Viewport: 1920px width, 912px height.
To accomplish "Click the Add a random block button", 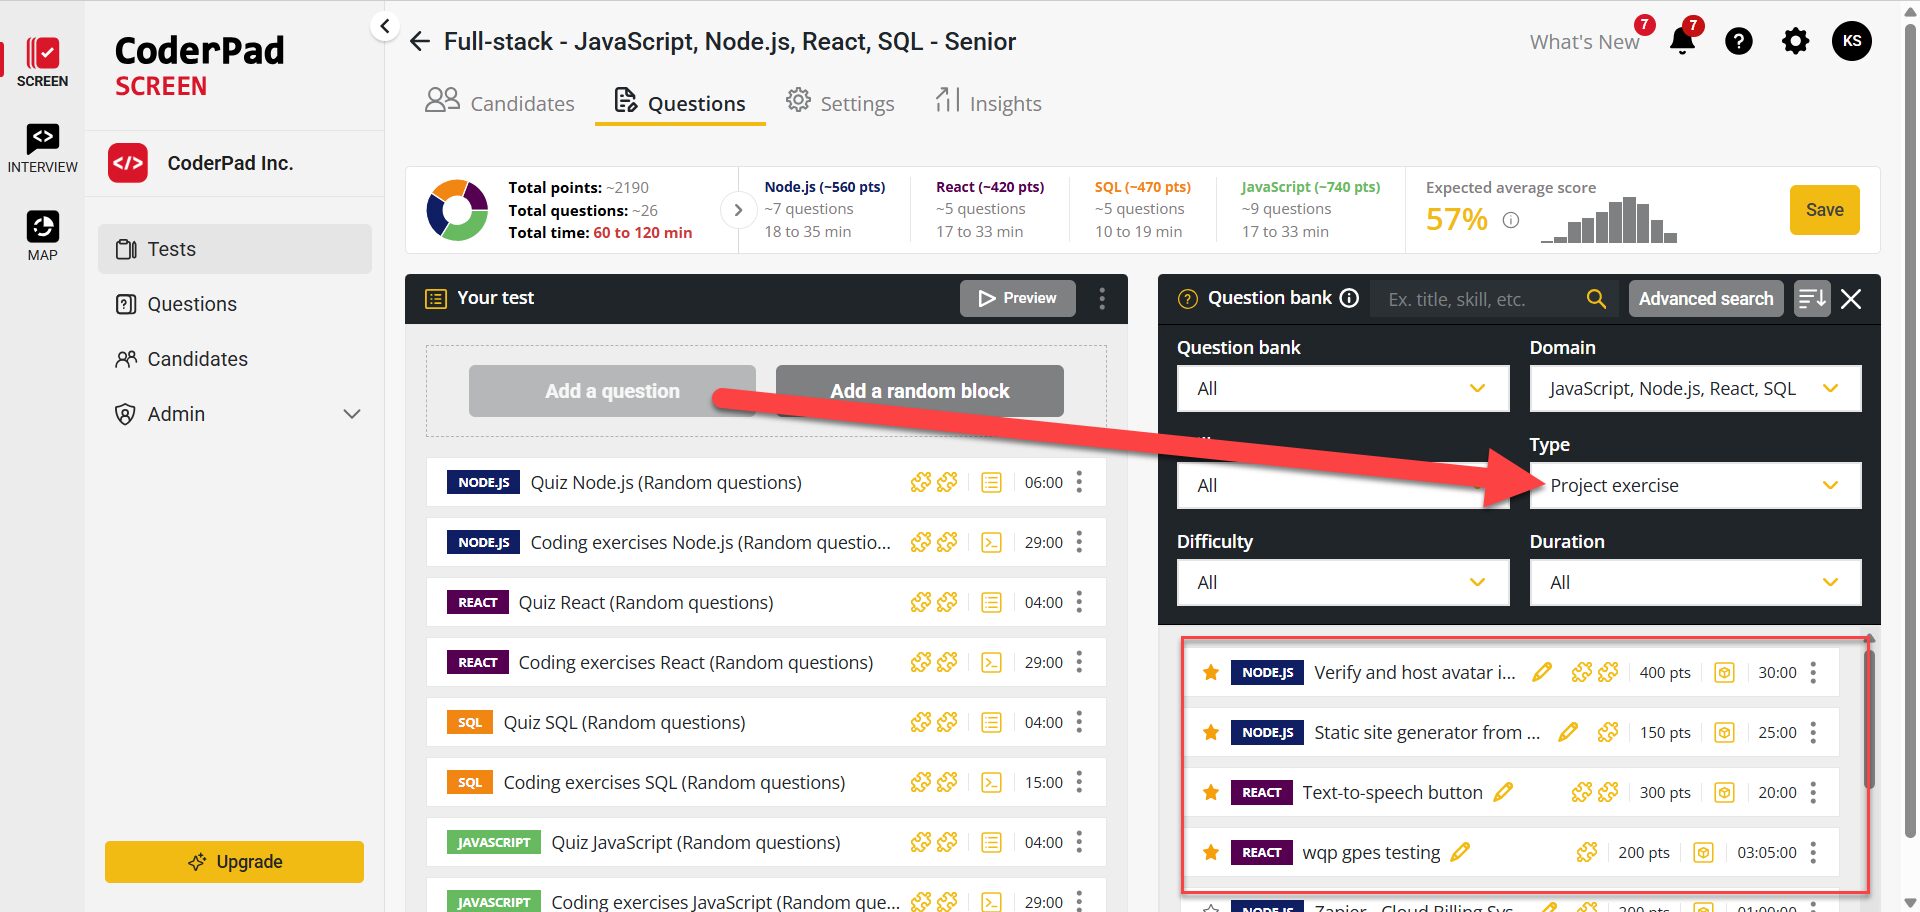I will pos(919,391).
